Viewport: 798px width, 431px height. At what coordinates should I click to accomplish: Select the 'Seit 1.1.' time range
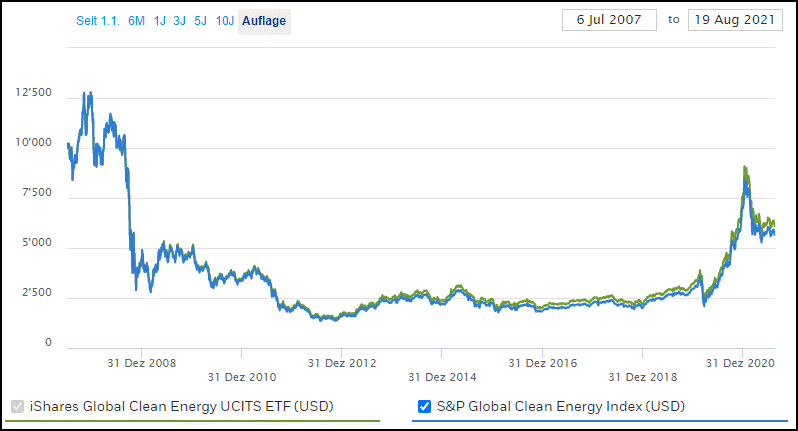[98, 21]
